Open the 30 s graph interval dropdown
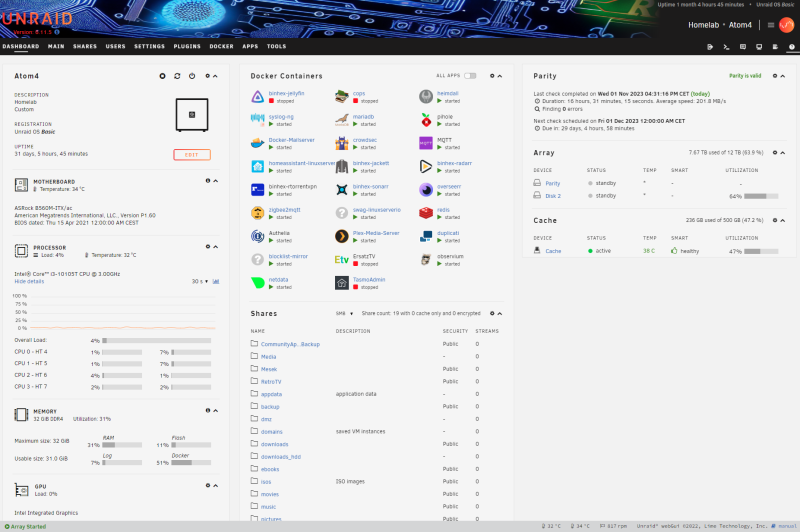Screen dimensions: 800x532 coord(200,282)
